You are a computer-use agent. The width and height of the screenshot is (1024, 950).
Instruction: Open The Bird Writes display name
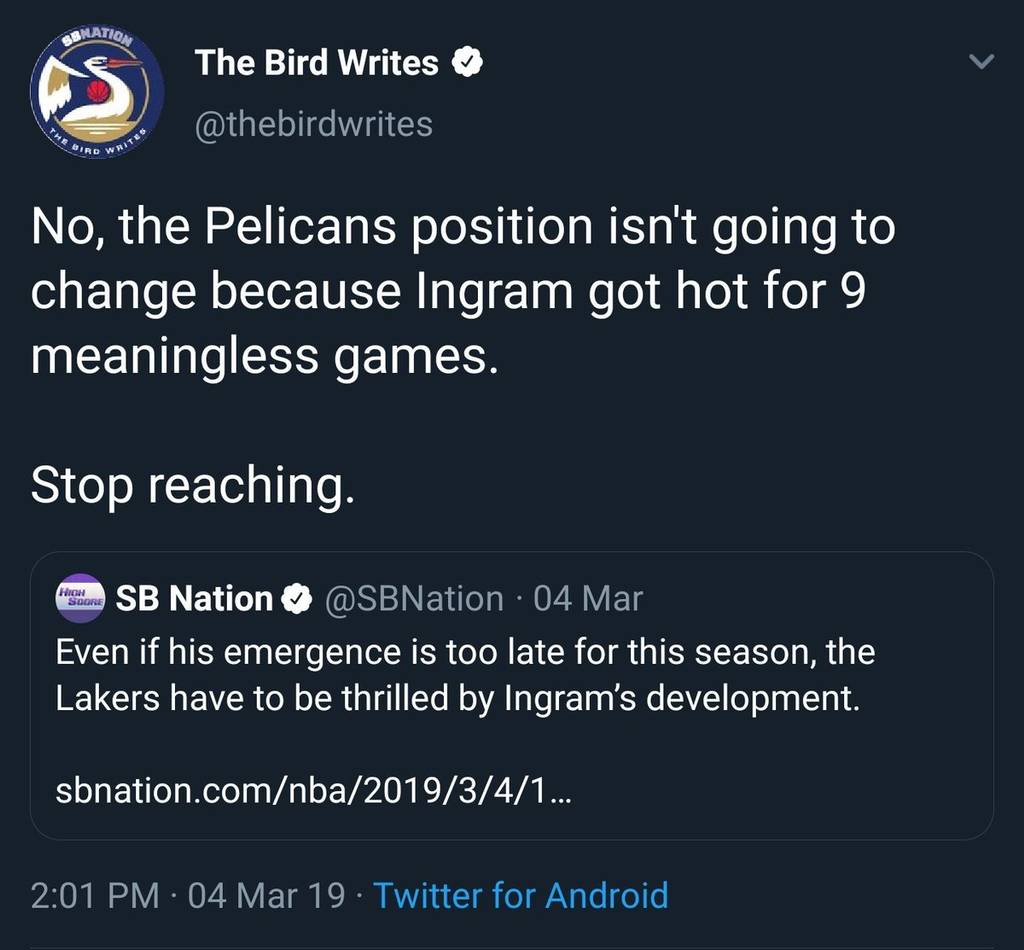tap(317, 63)
